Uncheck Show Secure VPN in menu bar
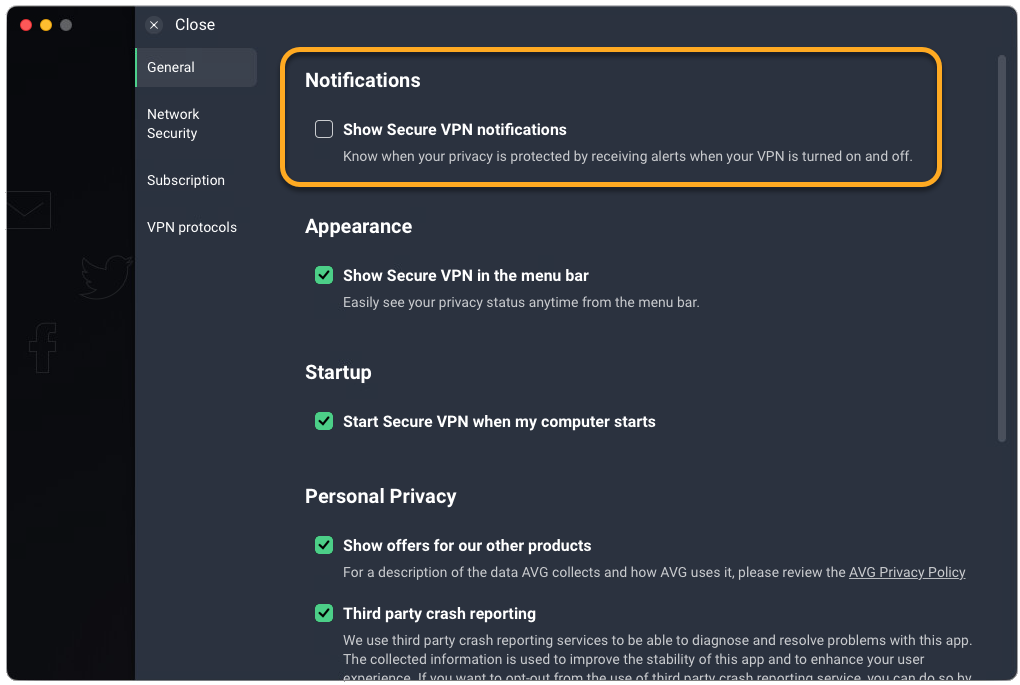This screenshot has height=685, width=1020. (324, 275)
